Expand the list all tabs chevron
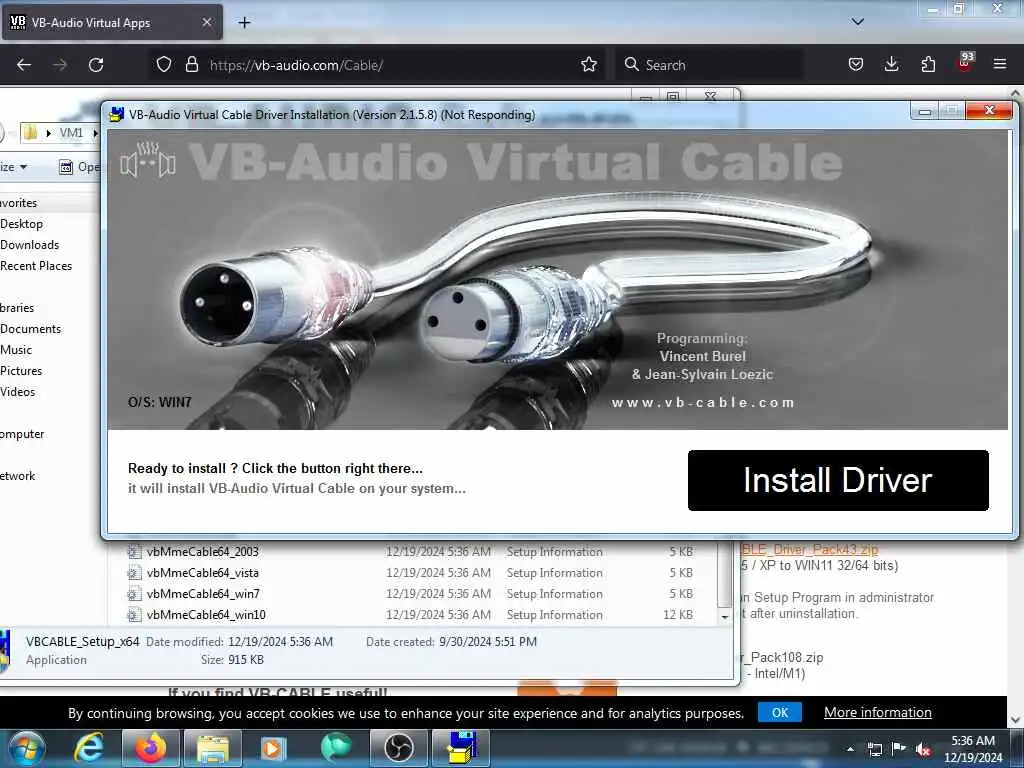 point(857,22)
